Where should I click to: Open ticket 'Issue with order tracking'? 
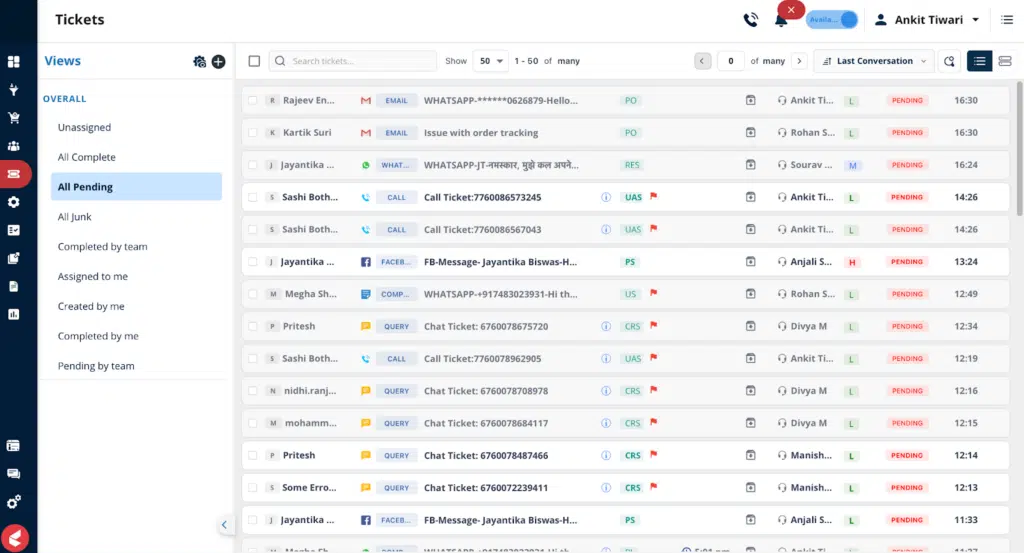click(x=481, y=133)
